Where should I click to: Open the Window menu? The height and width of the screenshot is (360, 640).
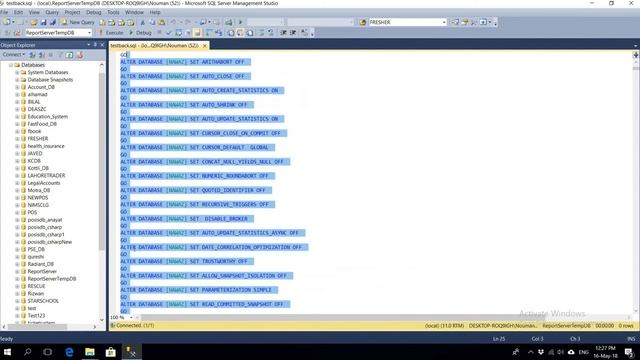pos(134,12)
